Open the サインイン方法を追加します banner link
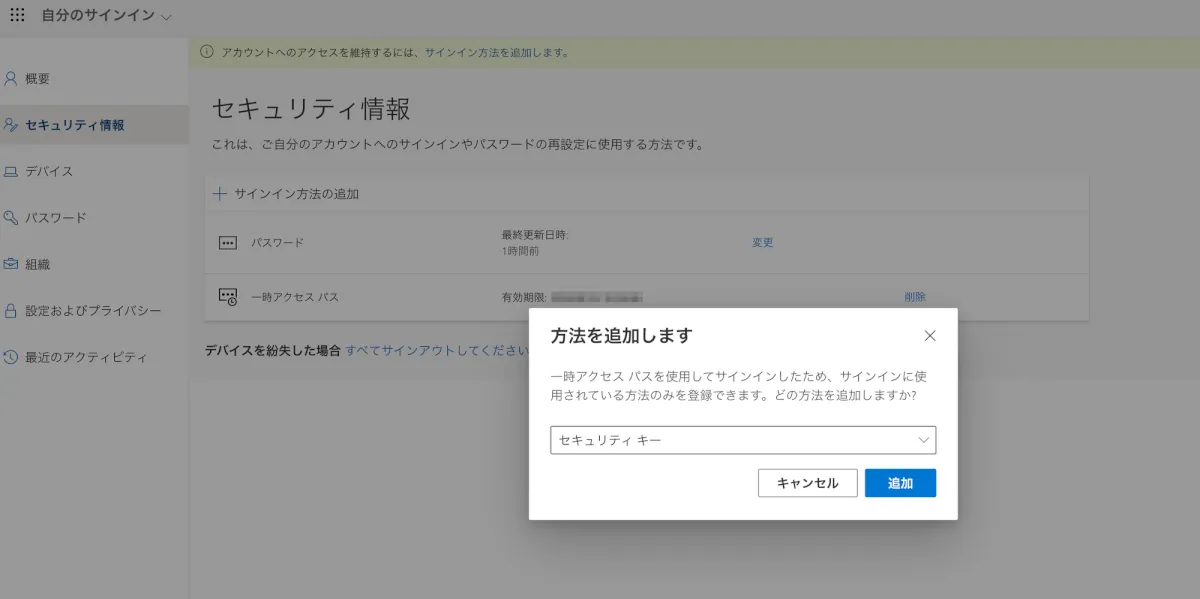This screenshot has width=1200, height=599. coord(497,52)
